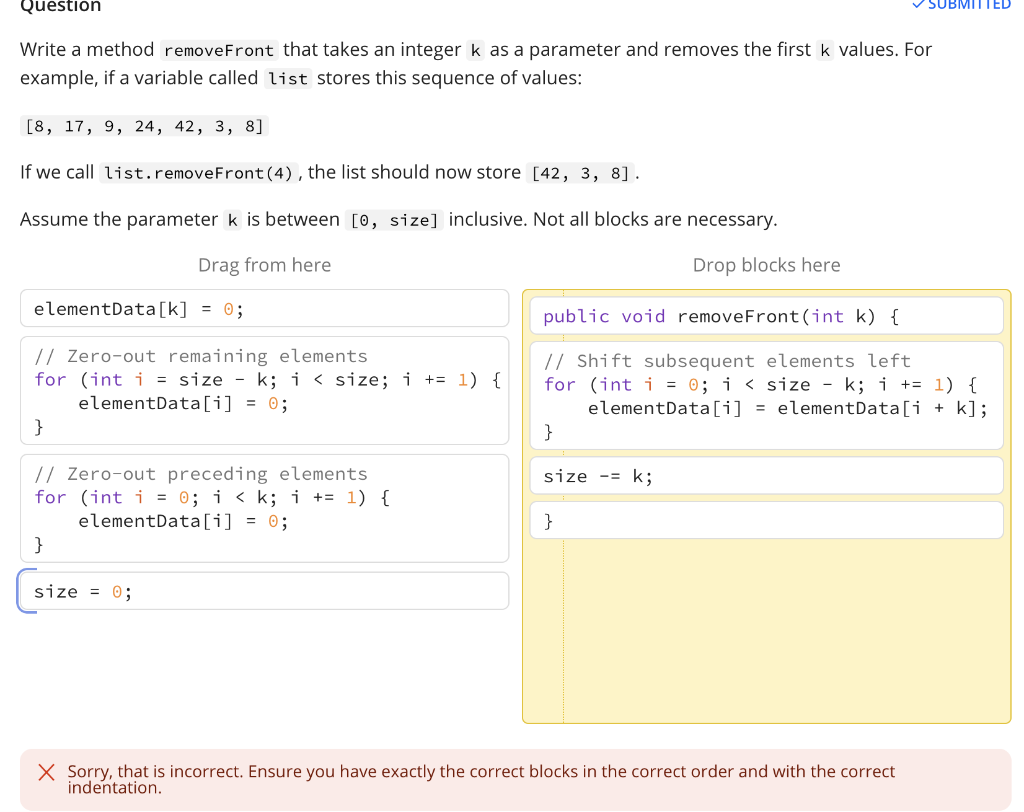1024x812 pixels.
Task: Click the "Drop blocks here" label
Action: coord(766,264)
